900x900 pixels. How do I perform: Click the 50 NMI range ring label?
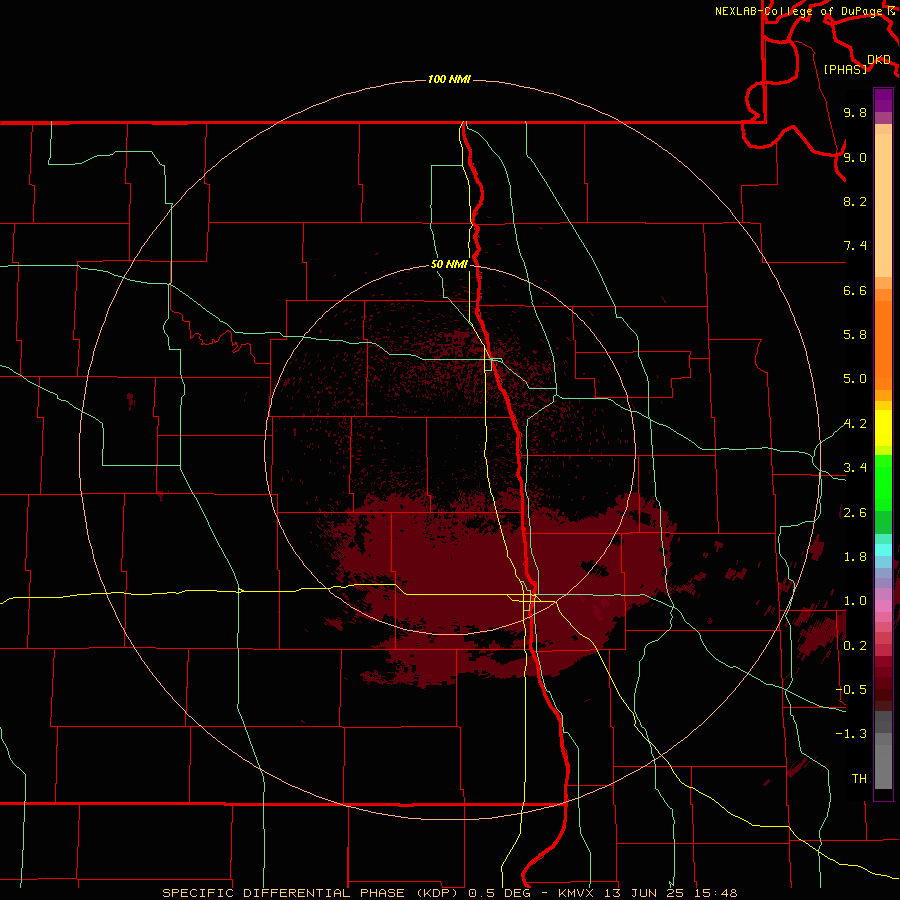(449, 264)
